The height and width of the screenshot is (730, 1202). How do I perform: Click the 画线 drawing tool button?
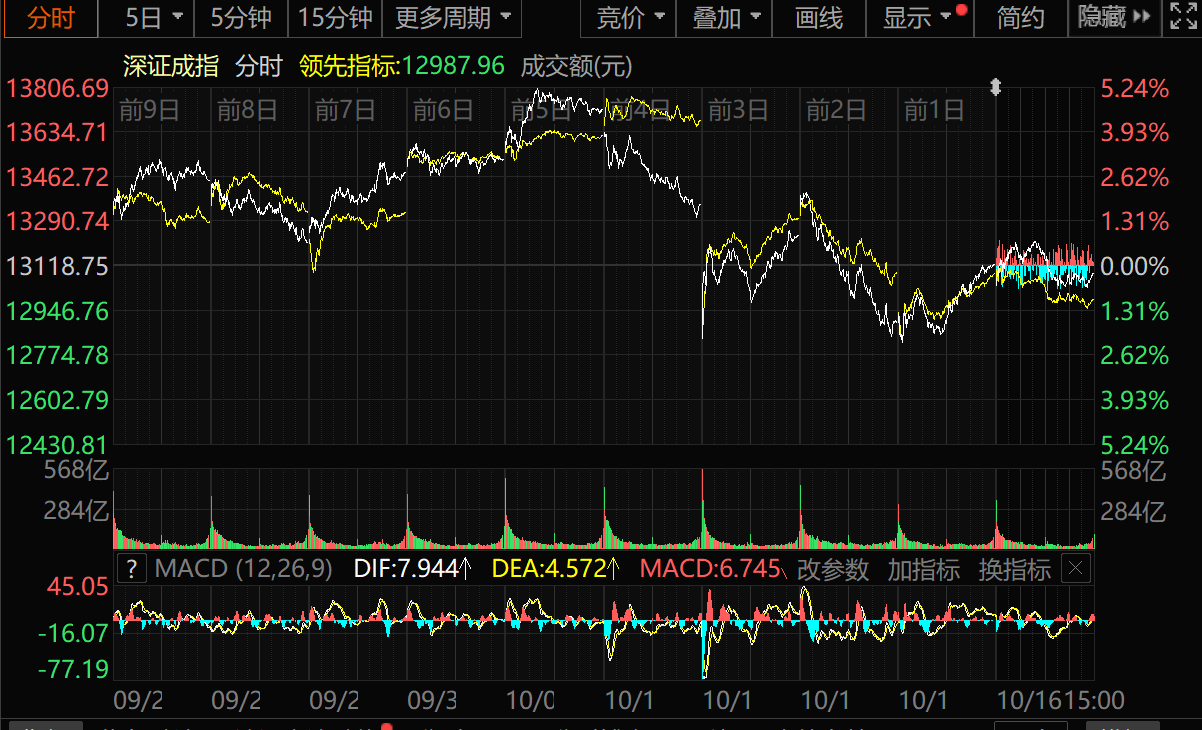(x=819, y=17)
